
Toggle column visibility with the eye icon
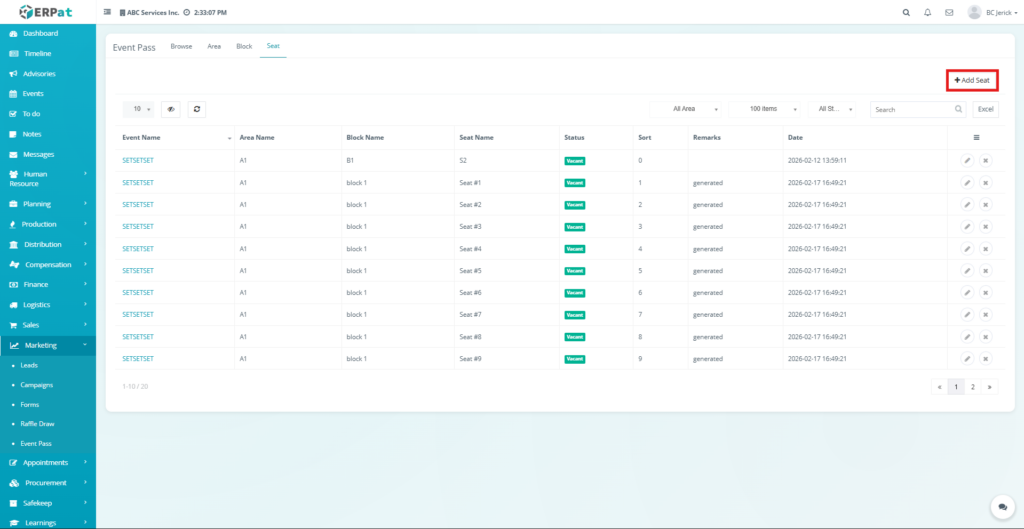tap(171, 109)
